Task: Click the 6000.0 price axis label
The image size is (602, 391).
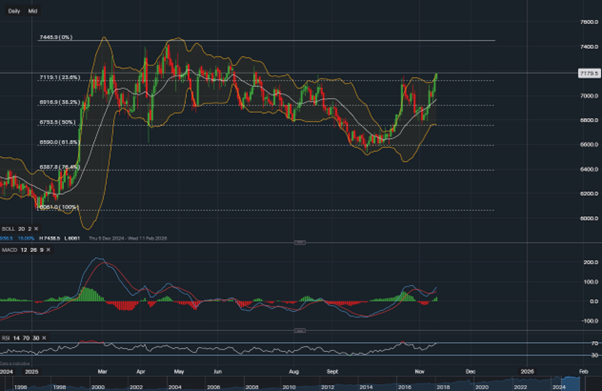Action: click(589, 218)
